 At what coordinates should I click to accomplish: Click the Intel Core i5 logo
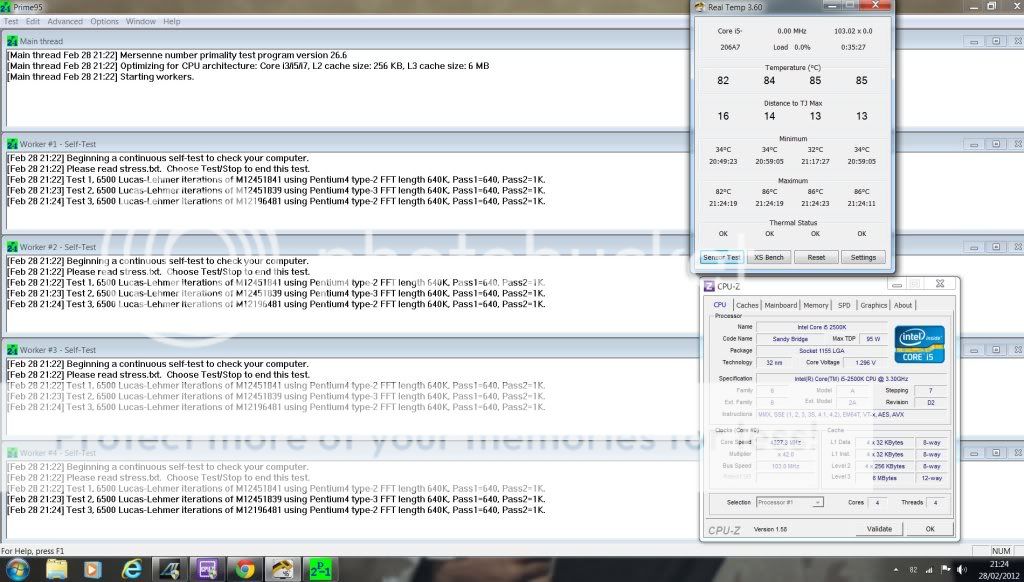(919, 344)
